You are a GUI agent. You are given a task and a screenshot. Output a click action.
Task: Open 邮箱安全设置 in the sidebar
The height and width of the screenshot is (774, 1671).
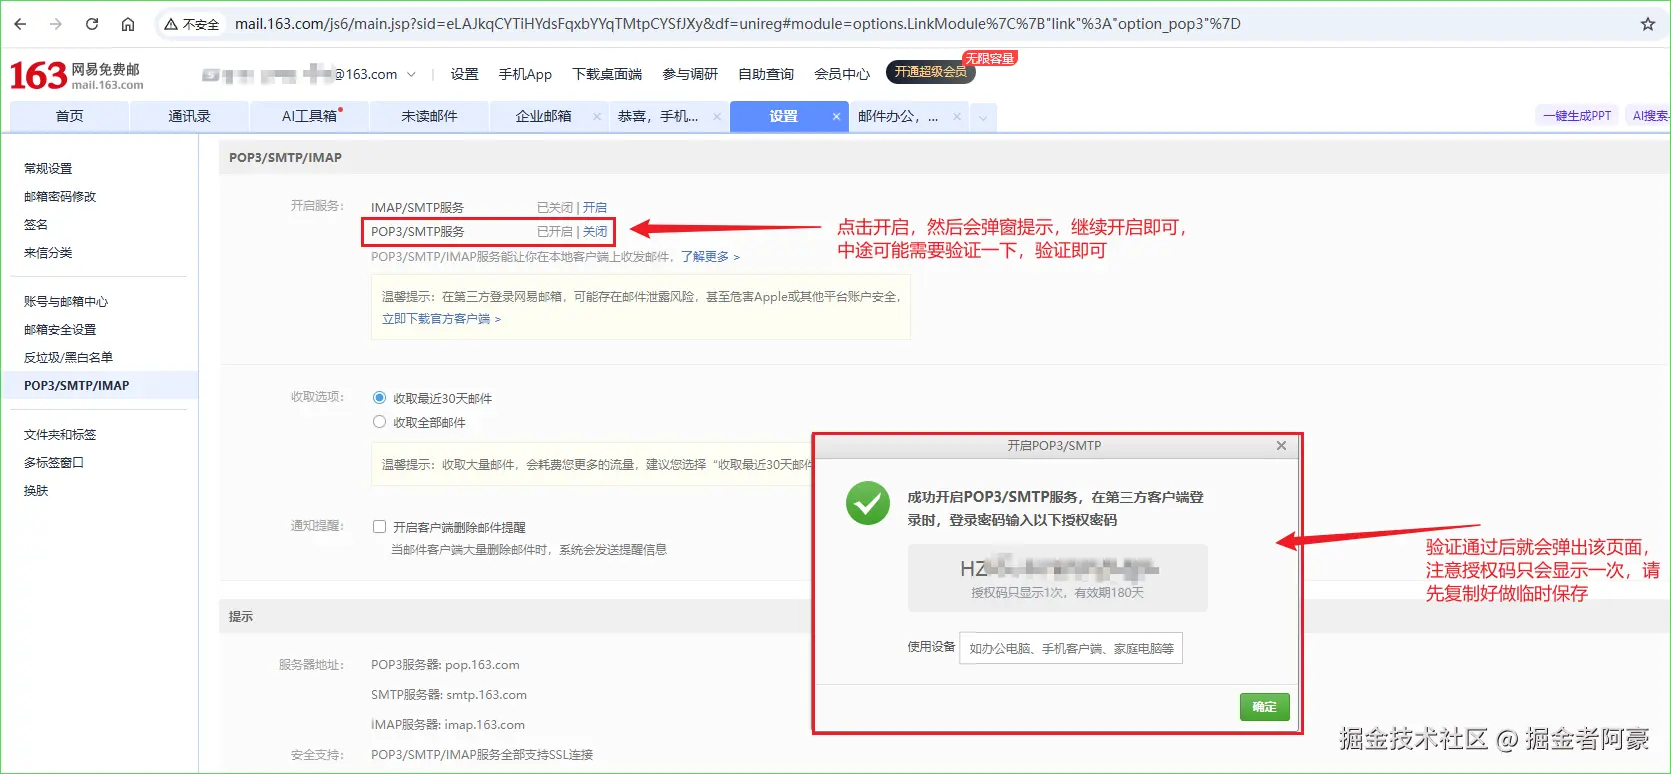point(60,330)
